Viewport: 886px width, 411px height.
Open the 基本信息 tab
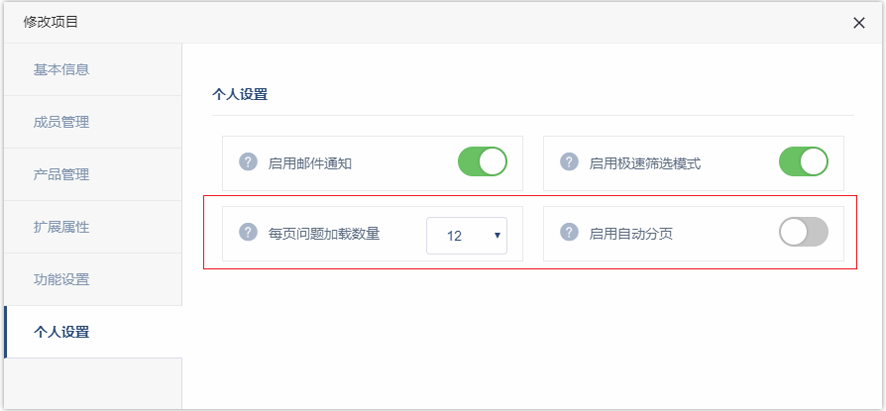62,70
